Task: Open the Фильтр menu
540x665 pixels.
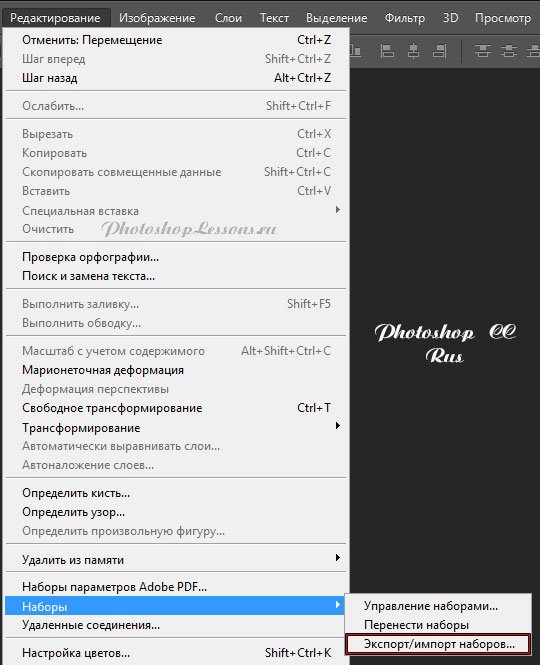Action: pyautogui.click(x=405, y=18)
